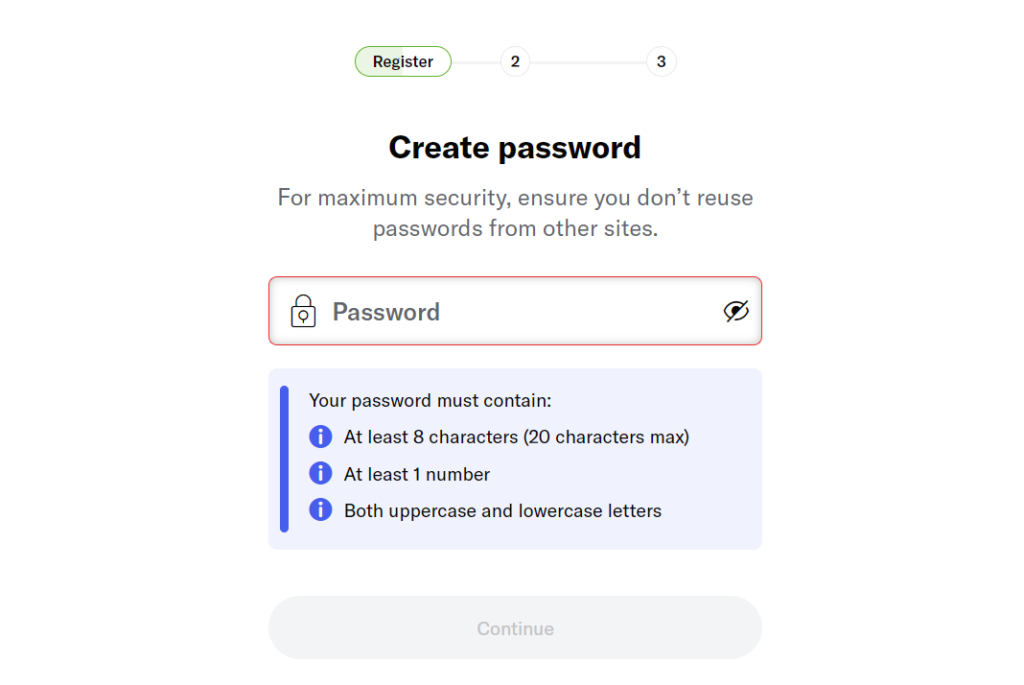Click the 'At least 8 characters' requirement text
The height and width of the screenshot is (685, 1024).
516,437
